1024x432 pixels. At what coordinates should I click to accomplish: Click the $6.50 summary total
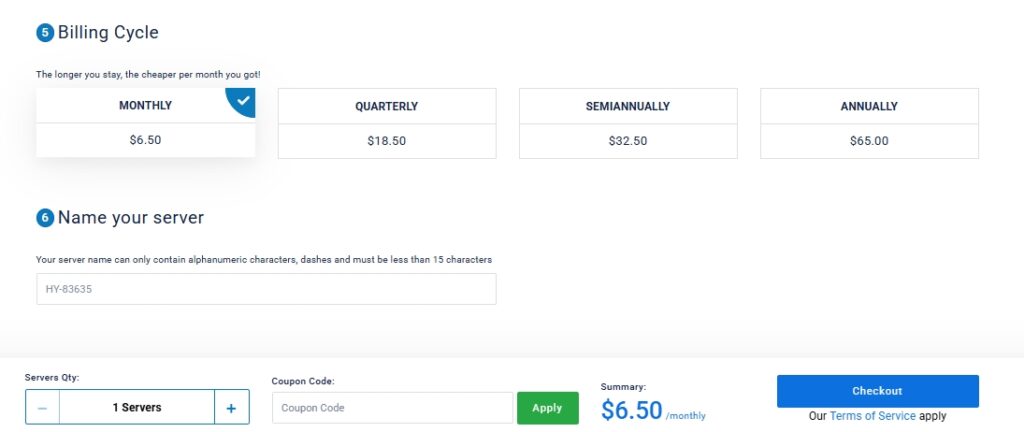(x=632, y=410)
